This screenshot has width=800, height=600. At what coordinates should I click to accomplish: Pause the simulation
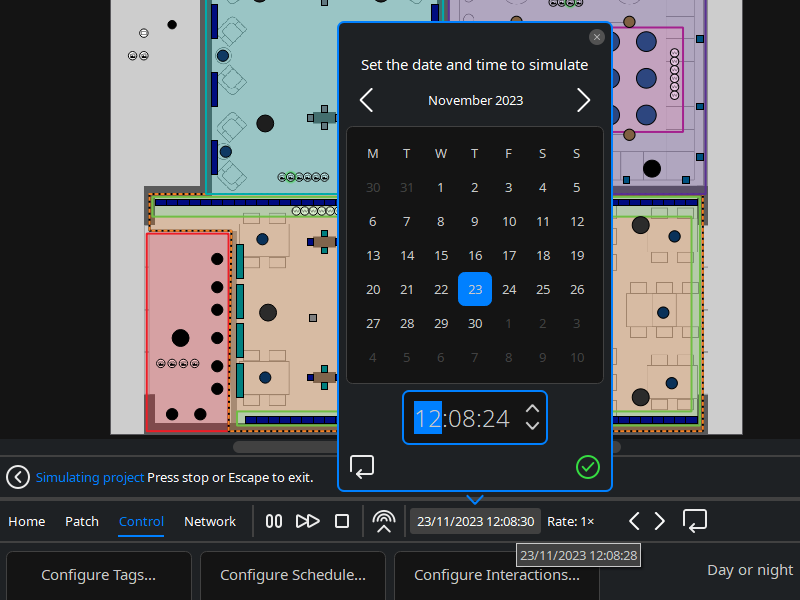coord(274,521)
